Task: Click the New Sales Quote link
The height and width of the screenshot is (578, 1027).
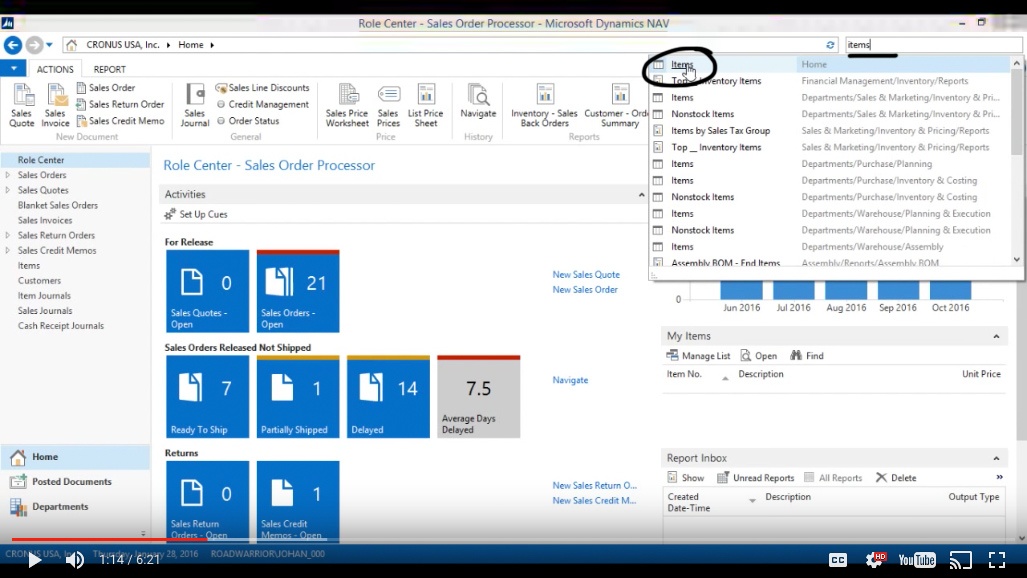Action: click(586, 275)
